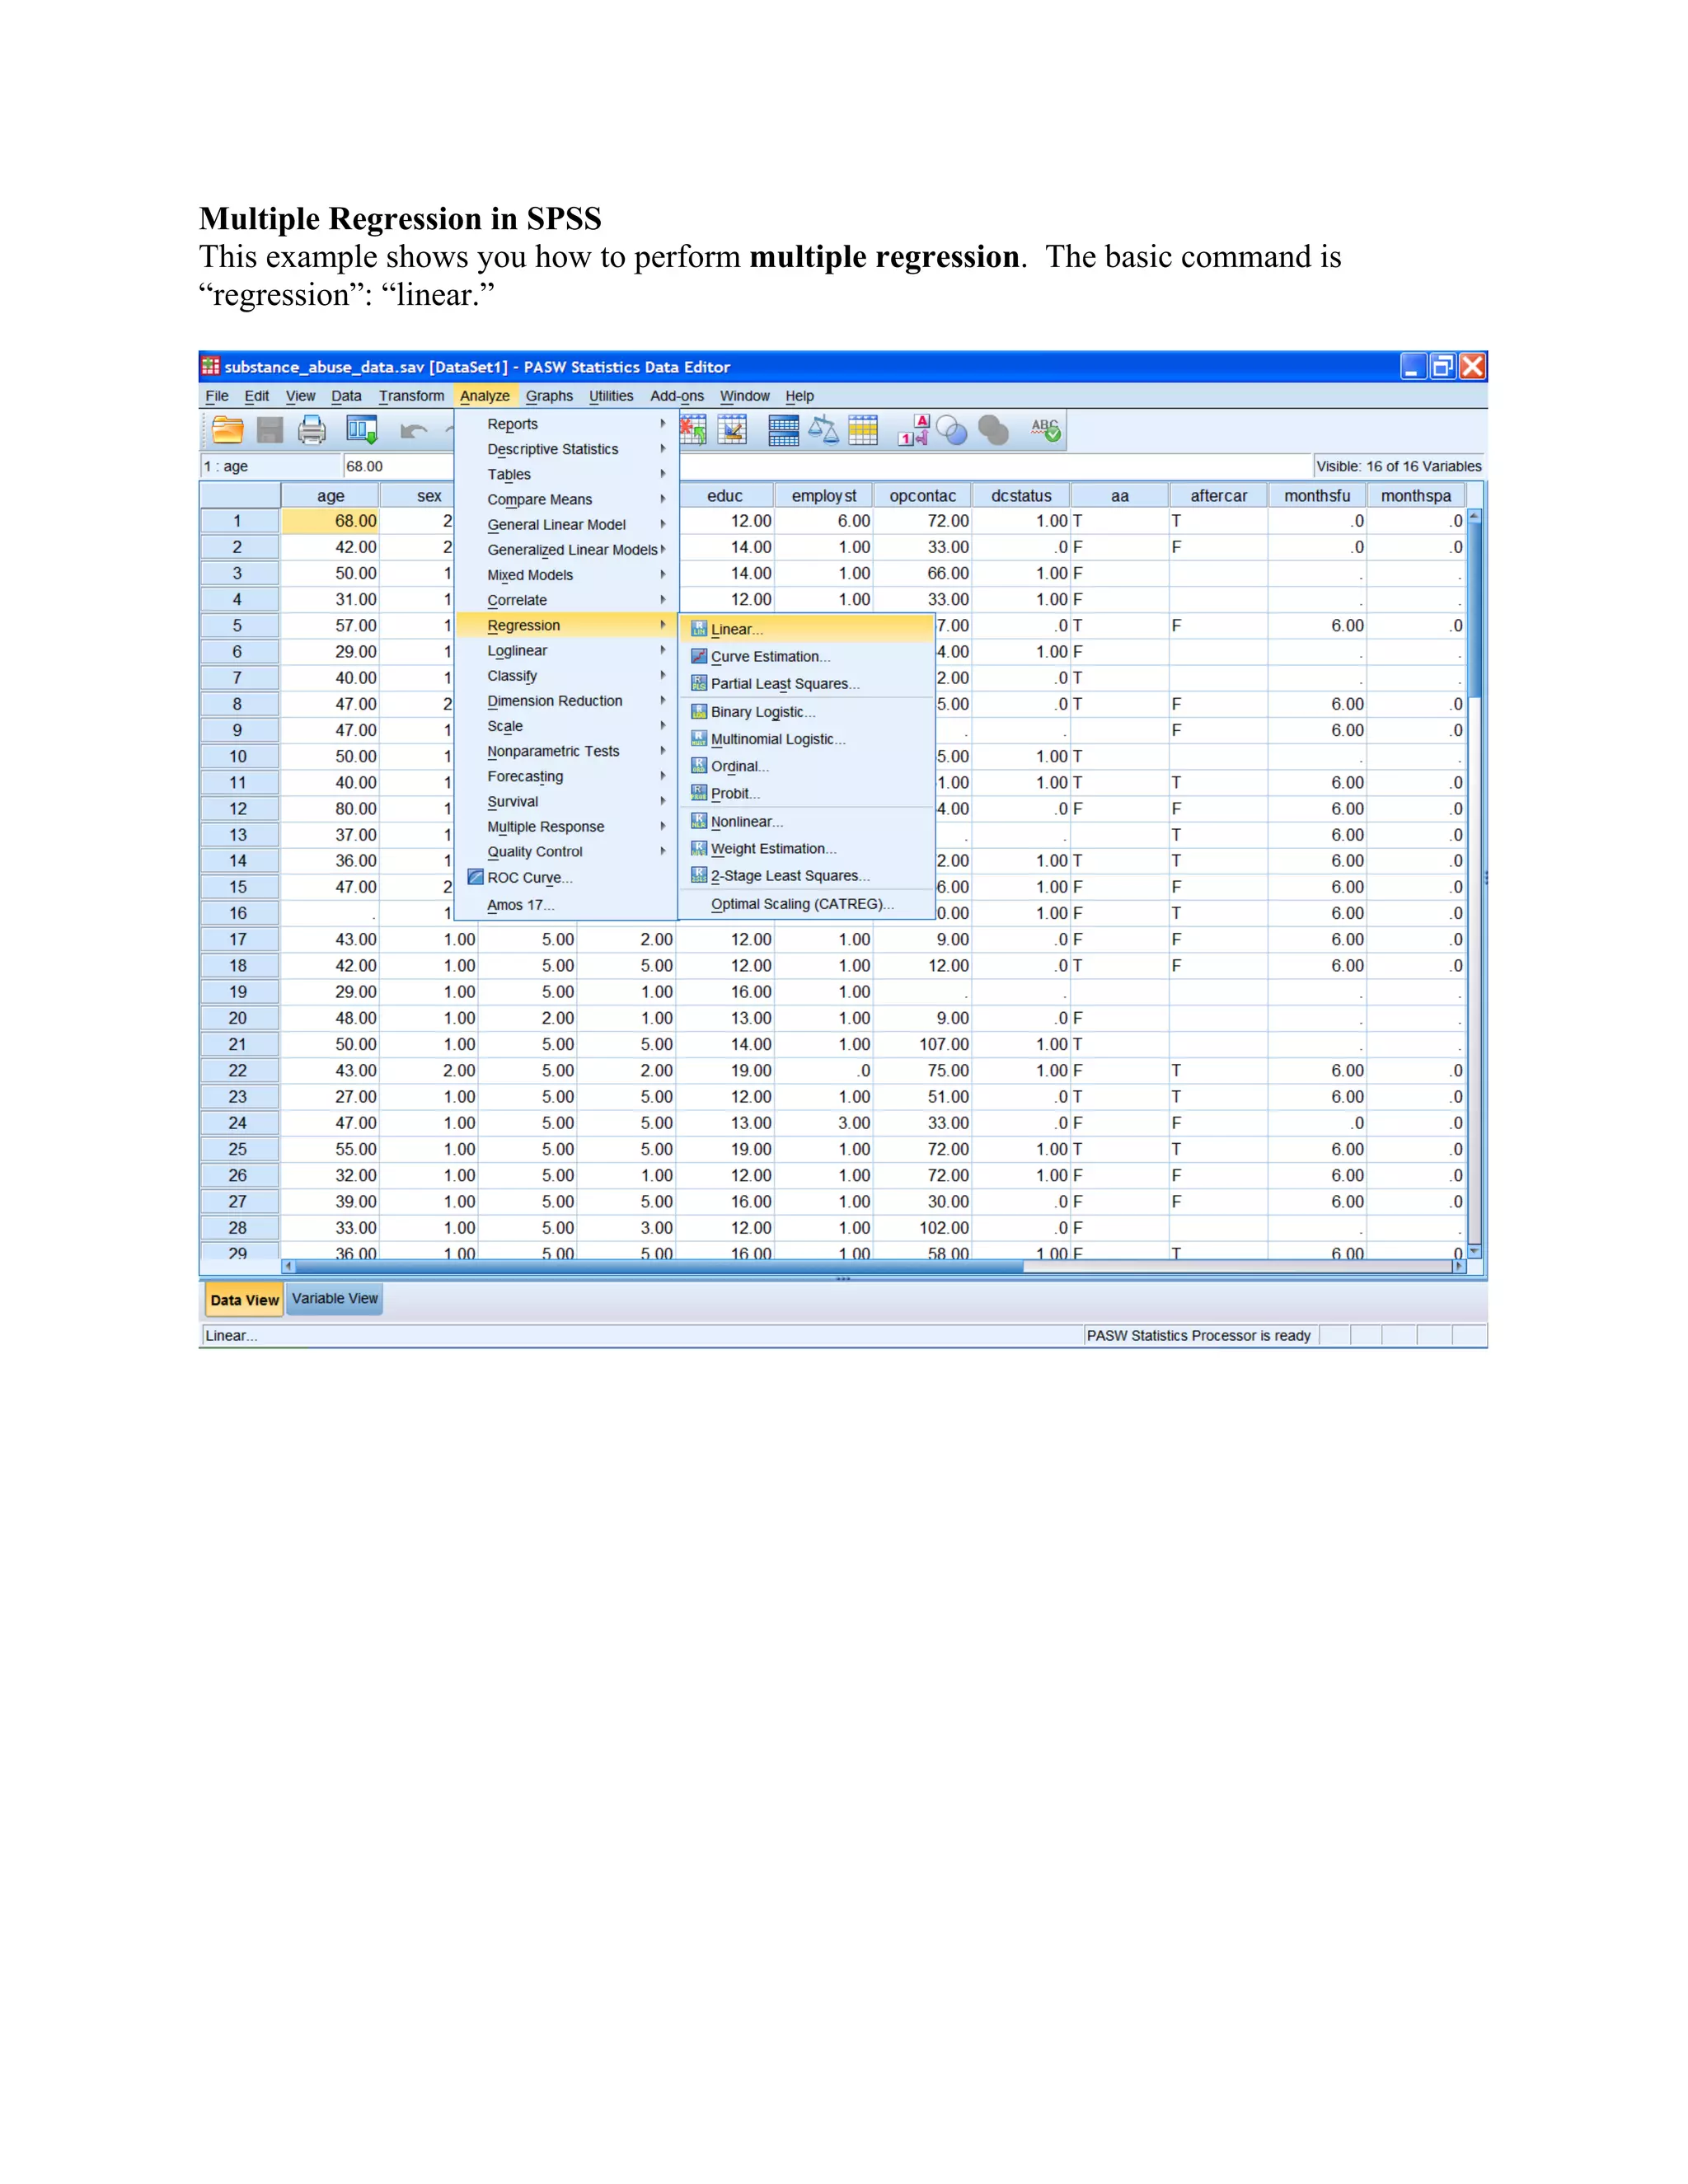Open Survival menu entry
Image resolution: width=1688 pixels, height=2184 pixels.
[566, 801]
